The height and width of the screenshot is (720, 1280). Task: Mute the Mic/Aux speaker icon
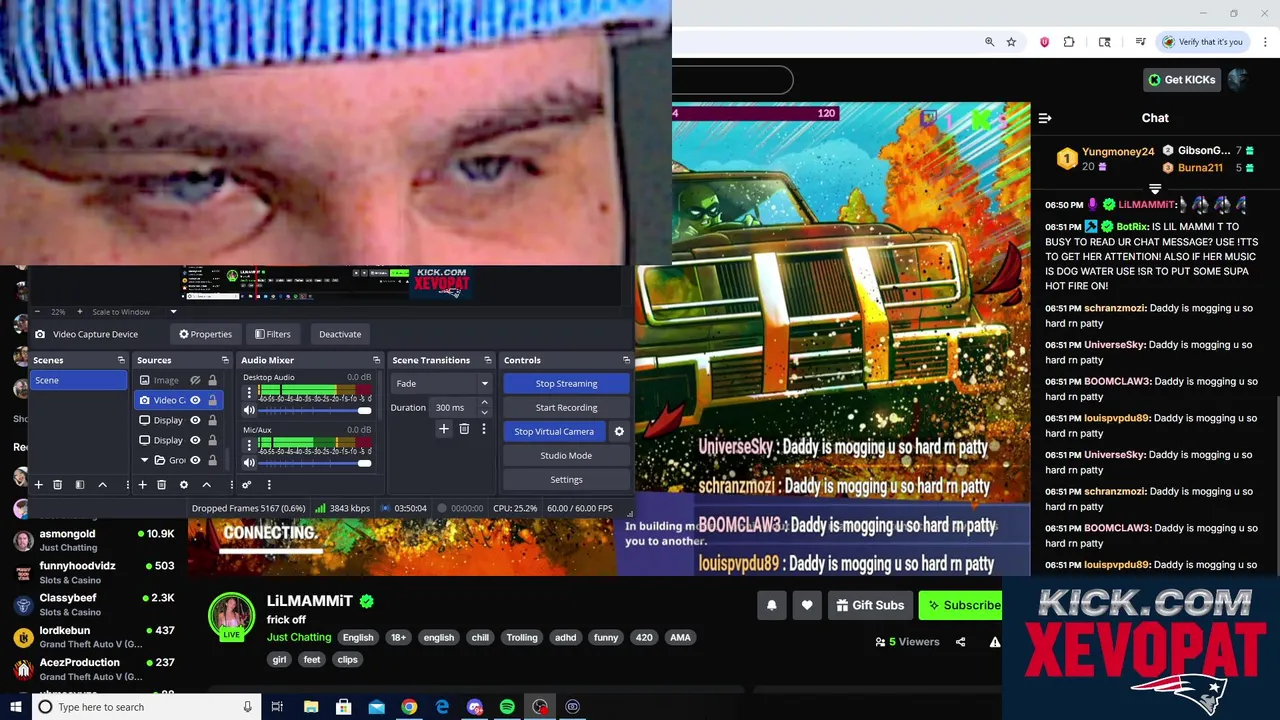(249, 463)
